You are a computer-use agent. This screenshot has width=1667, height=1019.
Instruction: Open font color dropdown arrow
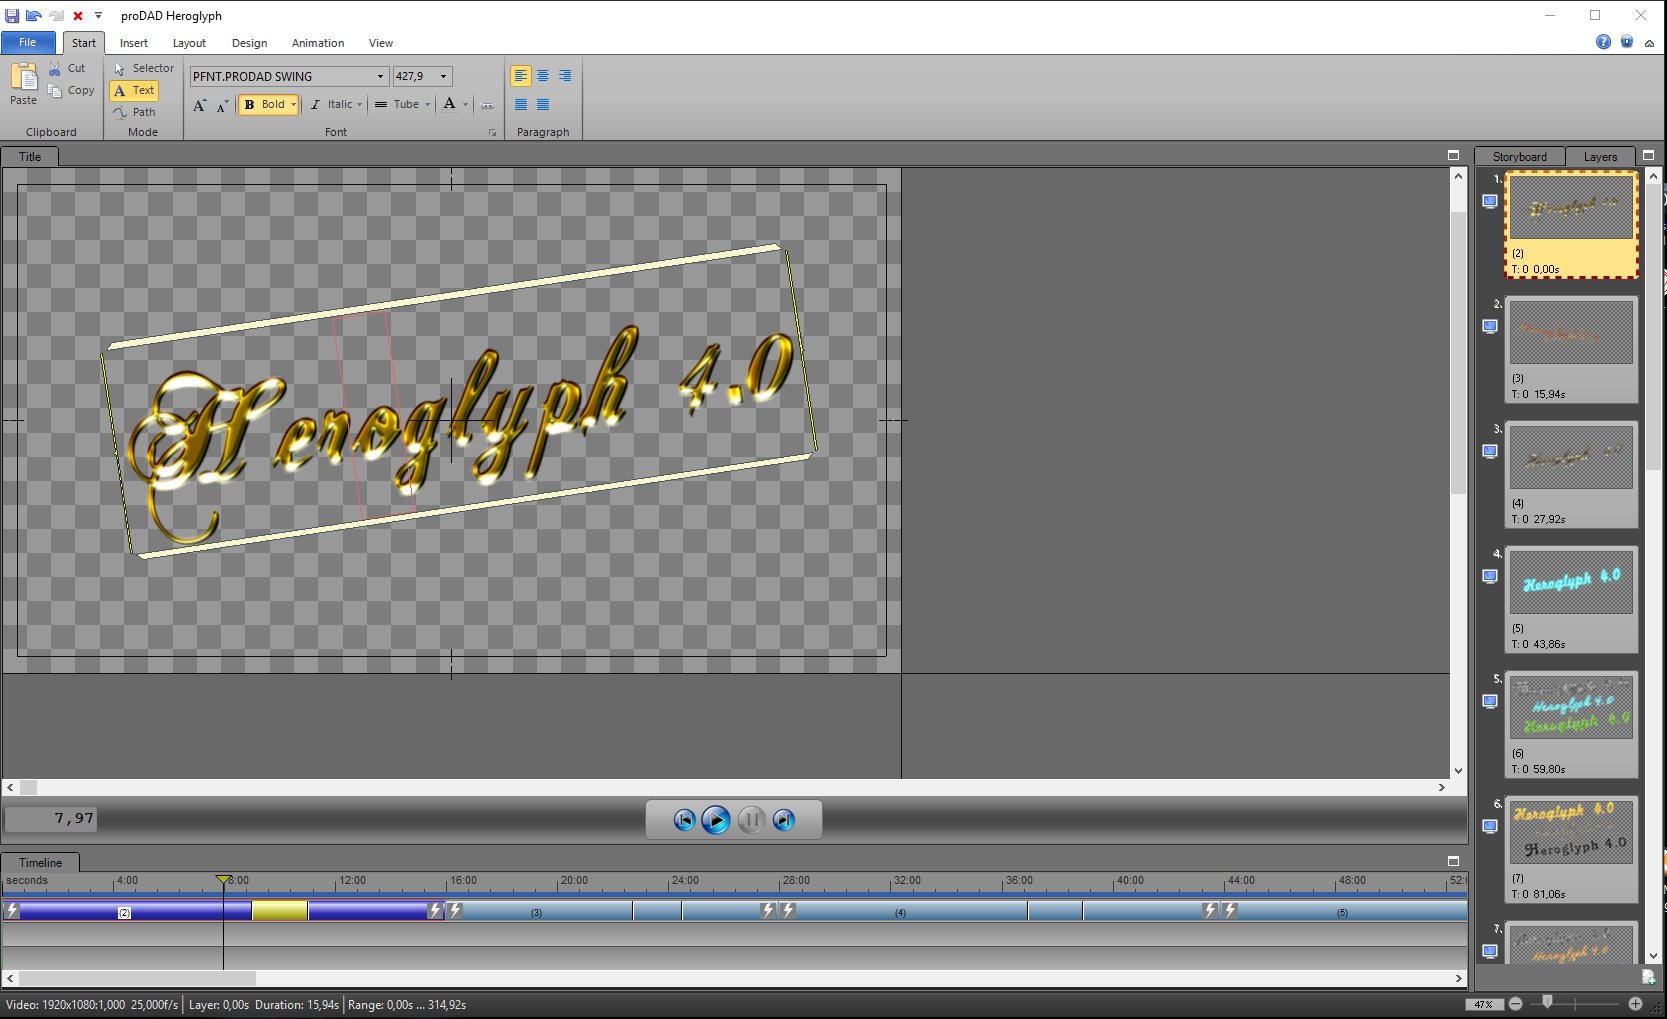click(x=465, y=104)
